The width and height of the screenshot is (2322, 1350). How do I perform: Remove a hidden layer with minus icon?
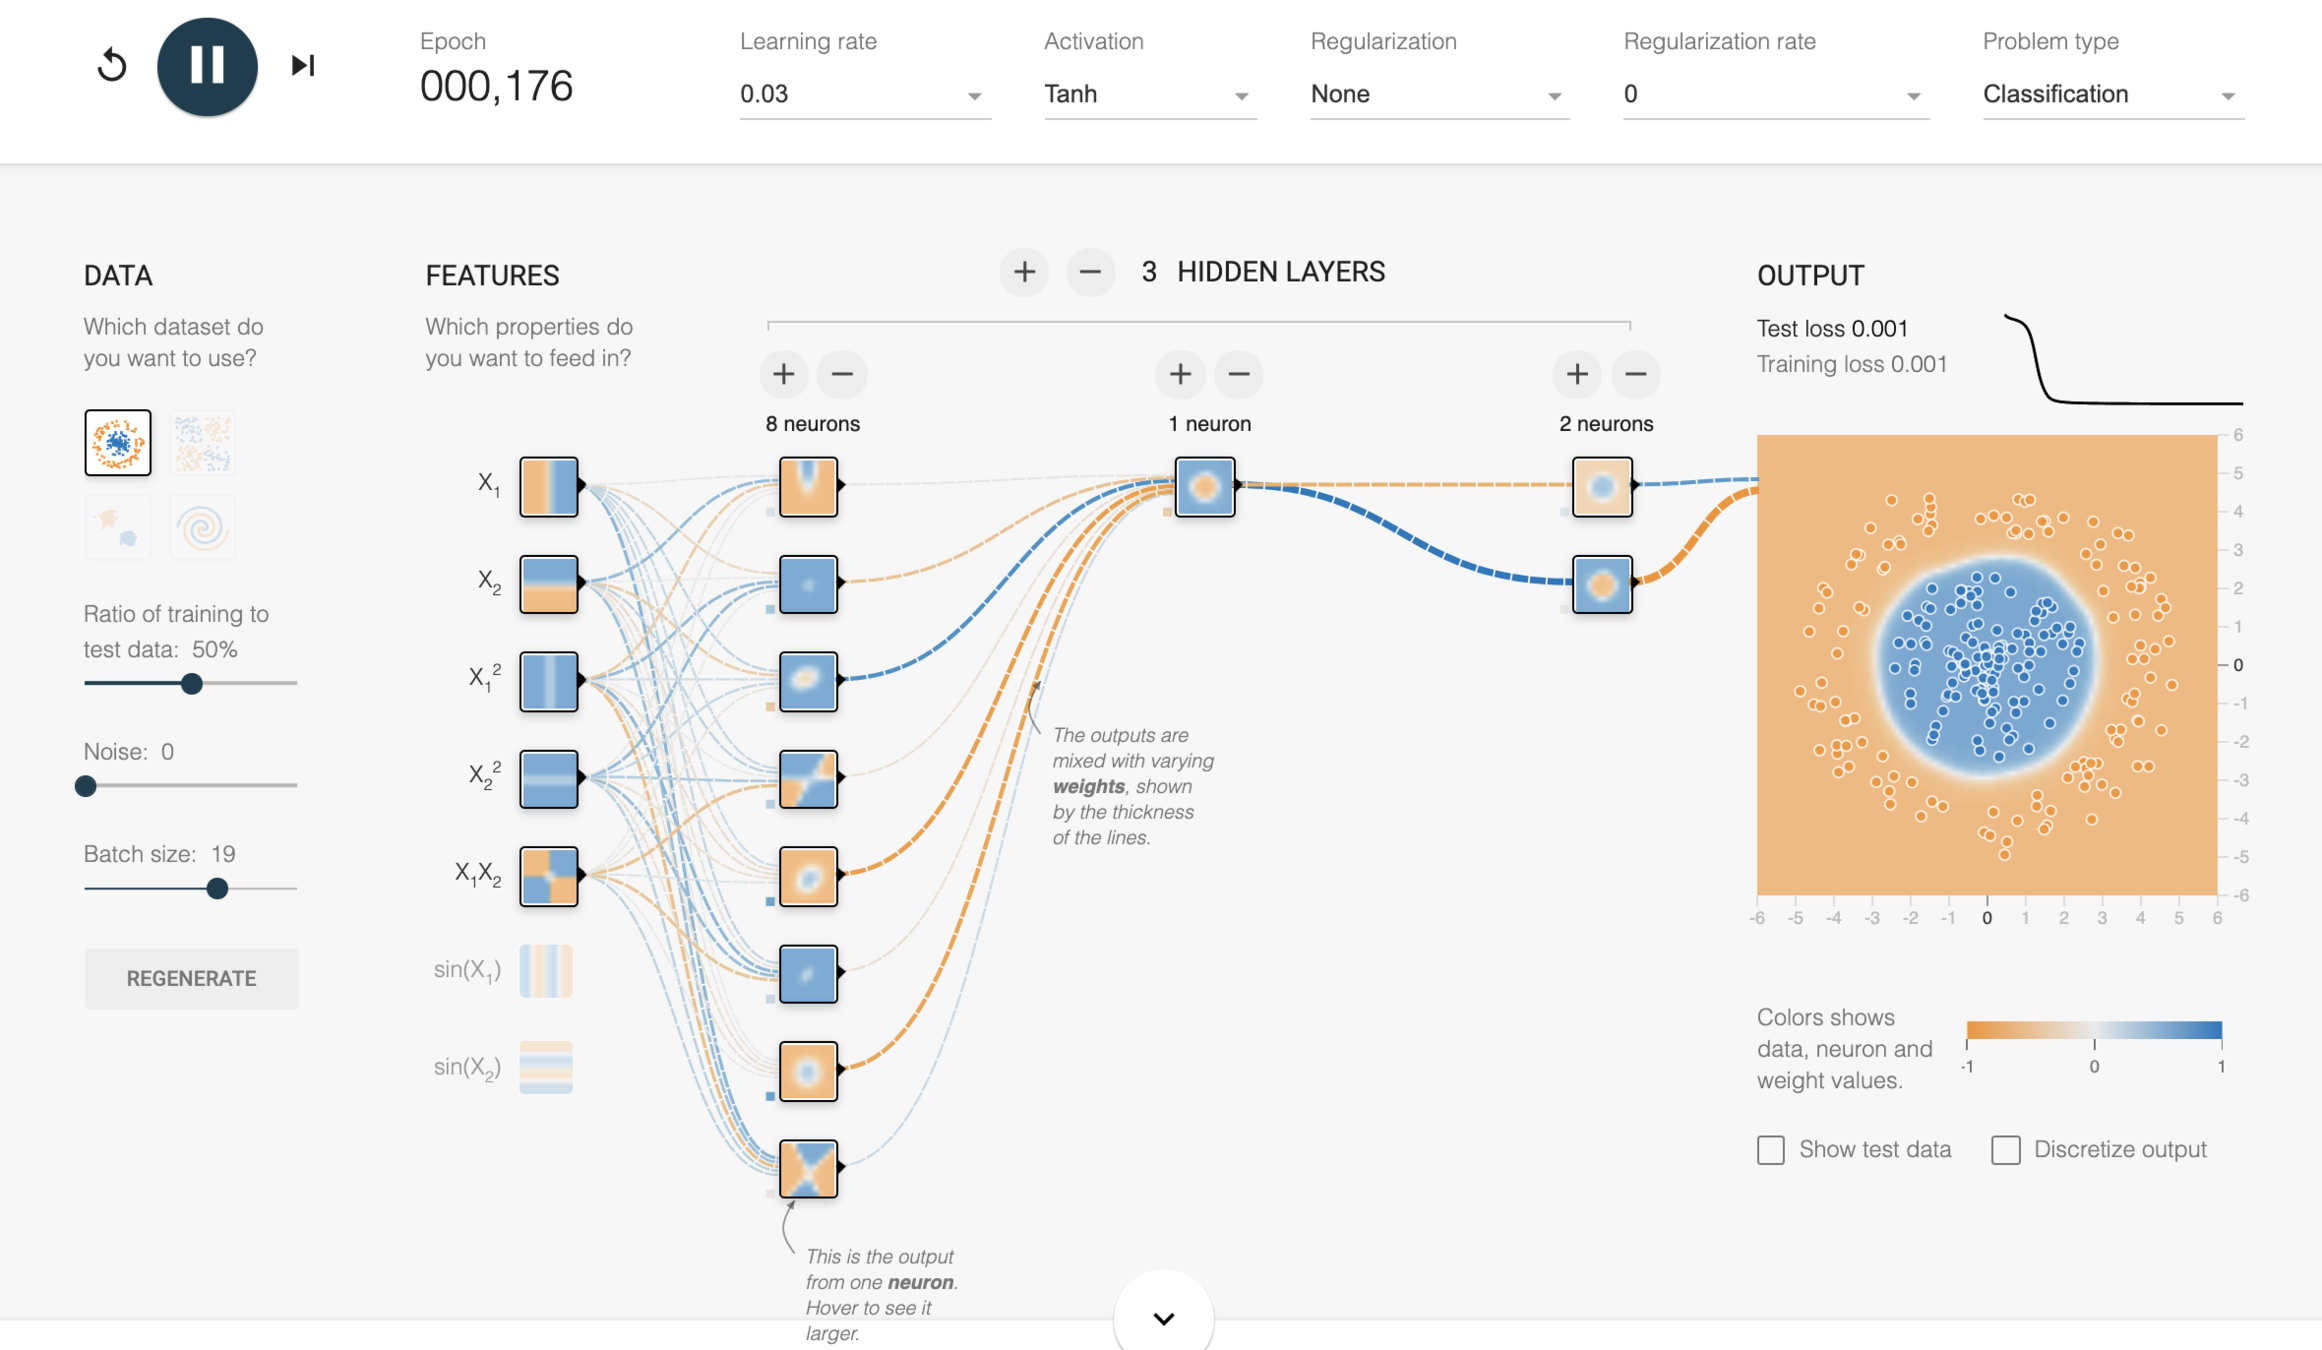point(1090,272)
